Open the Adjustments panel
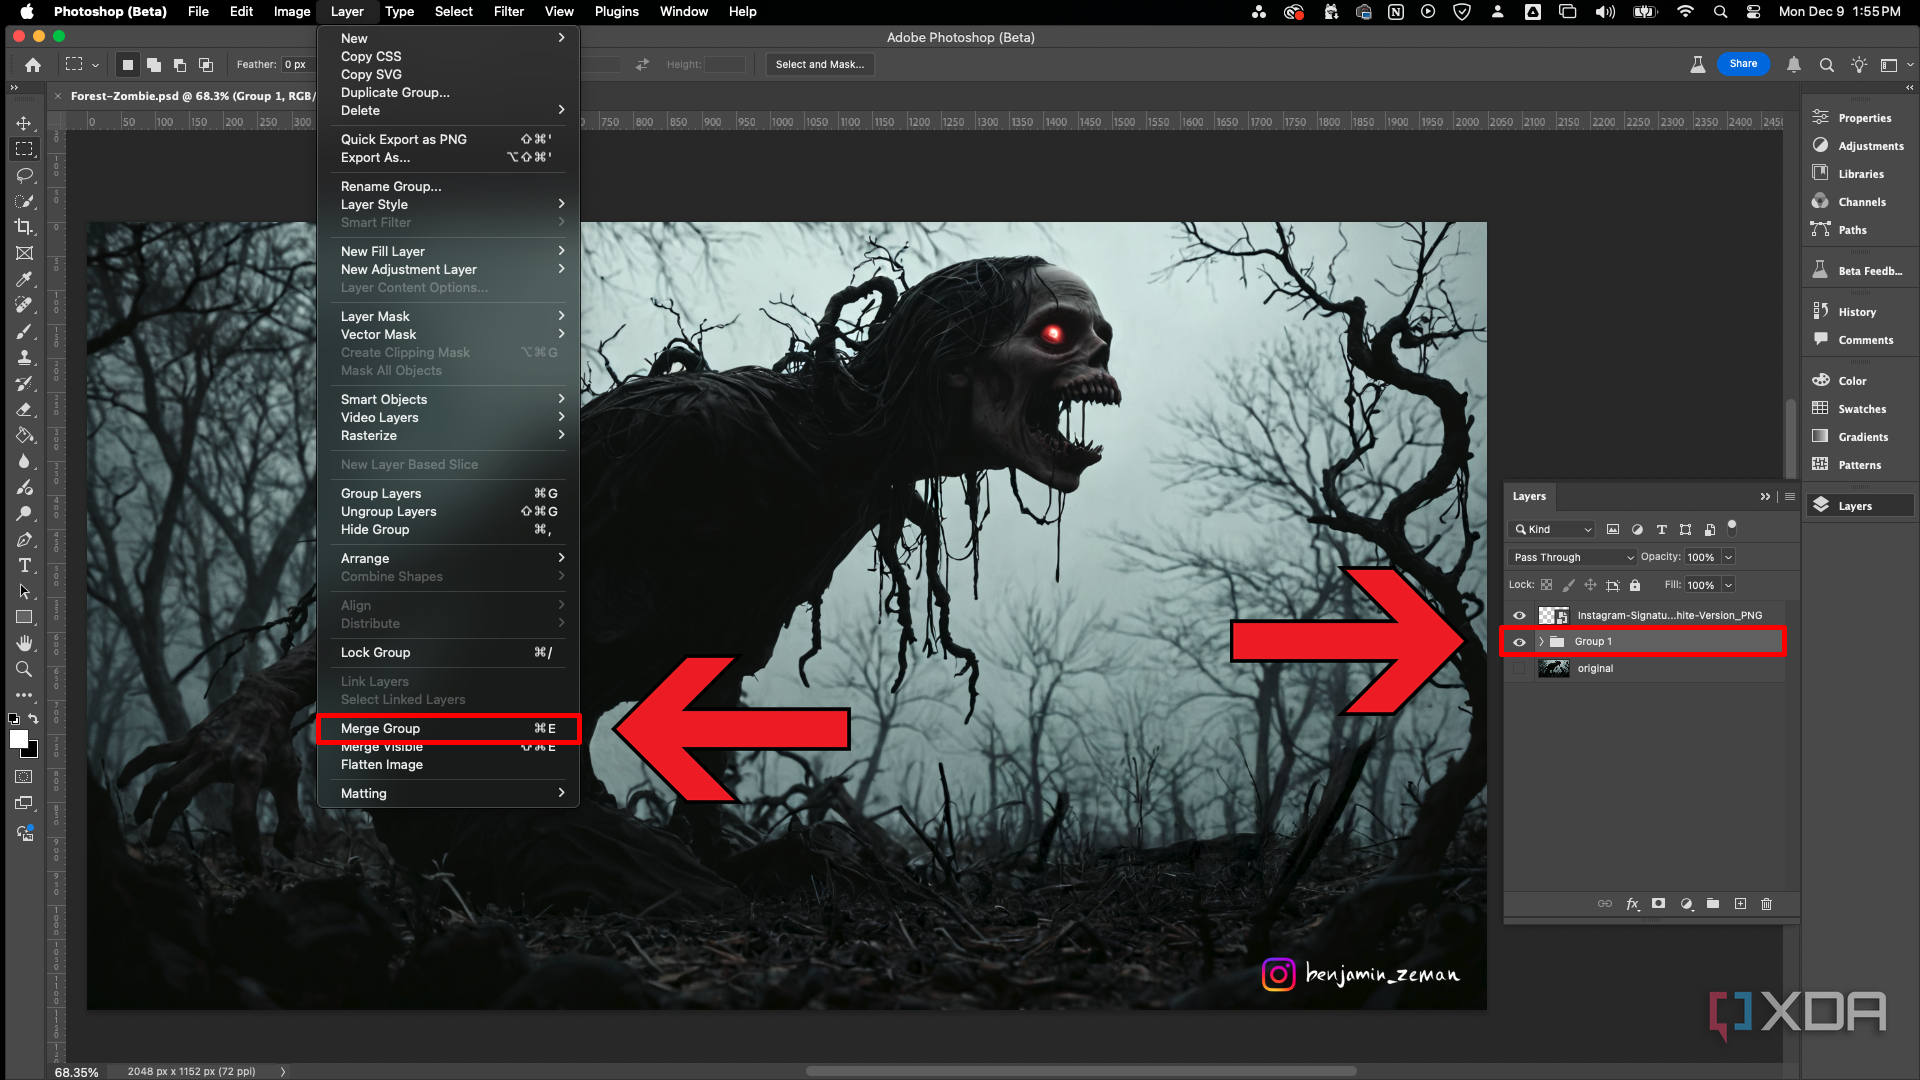Screen dimensions: 1920x1080 tap(1859, 146)
